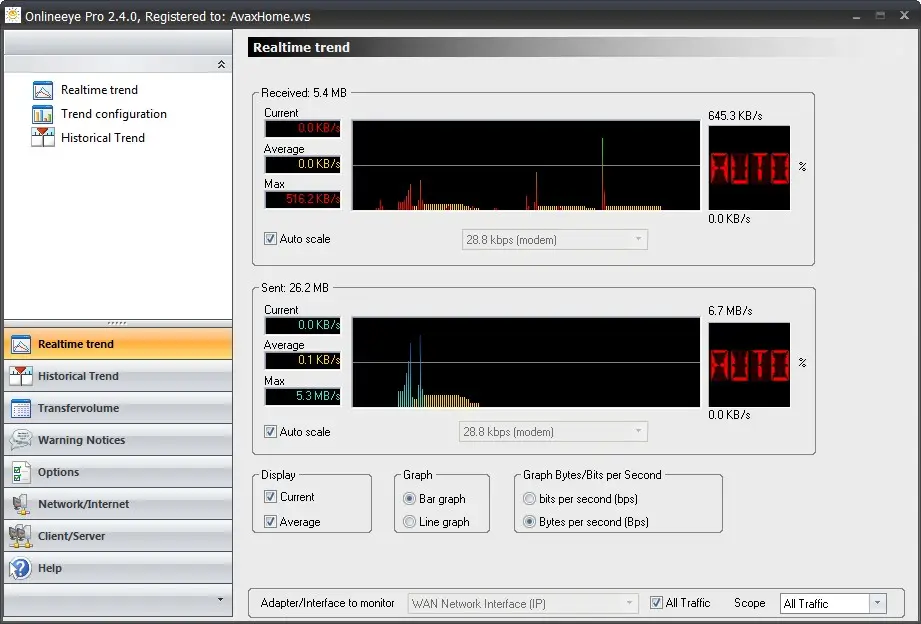This screenshot has width=921, height=624.
Task: Click the Historical Trend navigation bar icon
Action: coord(21,376)
